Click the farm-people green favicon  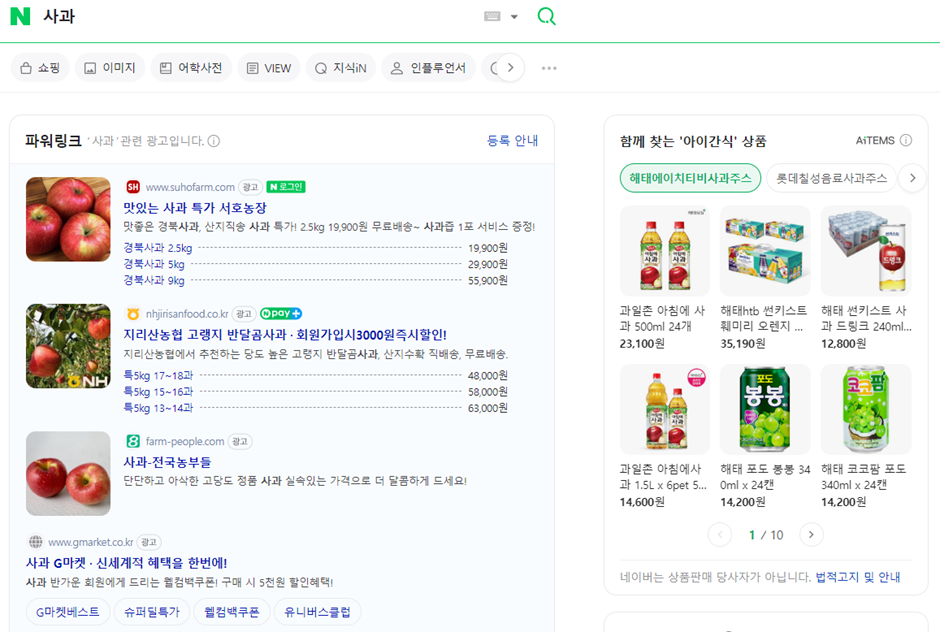pos(133,441)
